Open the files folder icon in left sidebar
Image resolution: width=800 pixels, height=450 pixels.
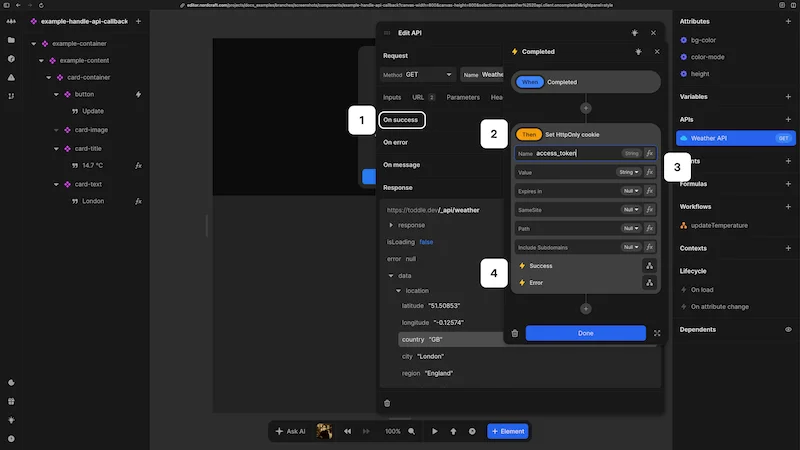11,40
